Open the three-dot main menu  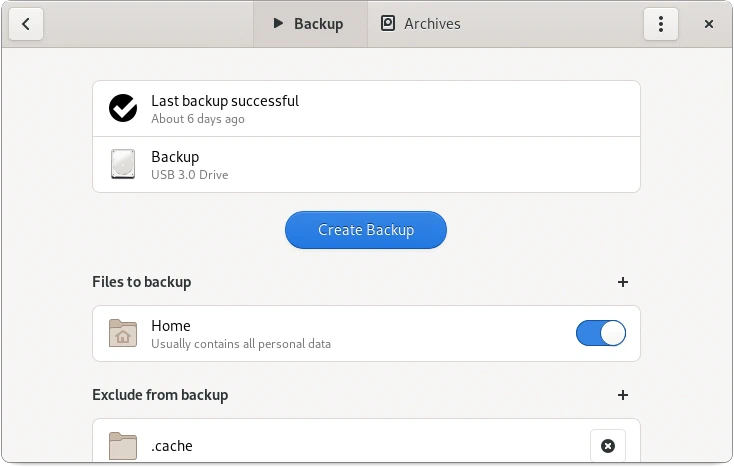[x=661, y=24]
